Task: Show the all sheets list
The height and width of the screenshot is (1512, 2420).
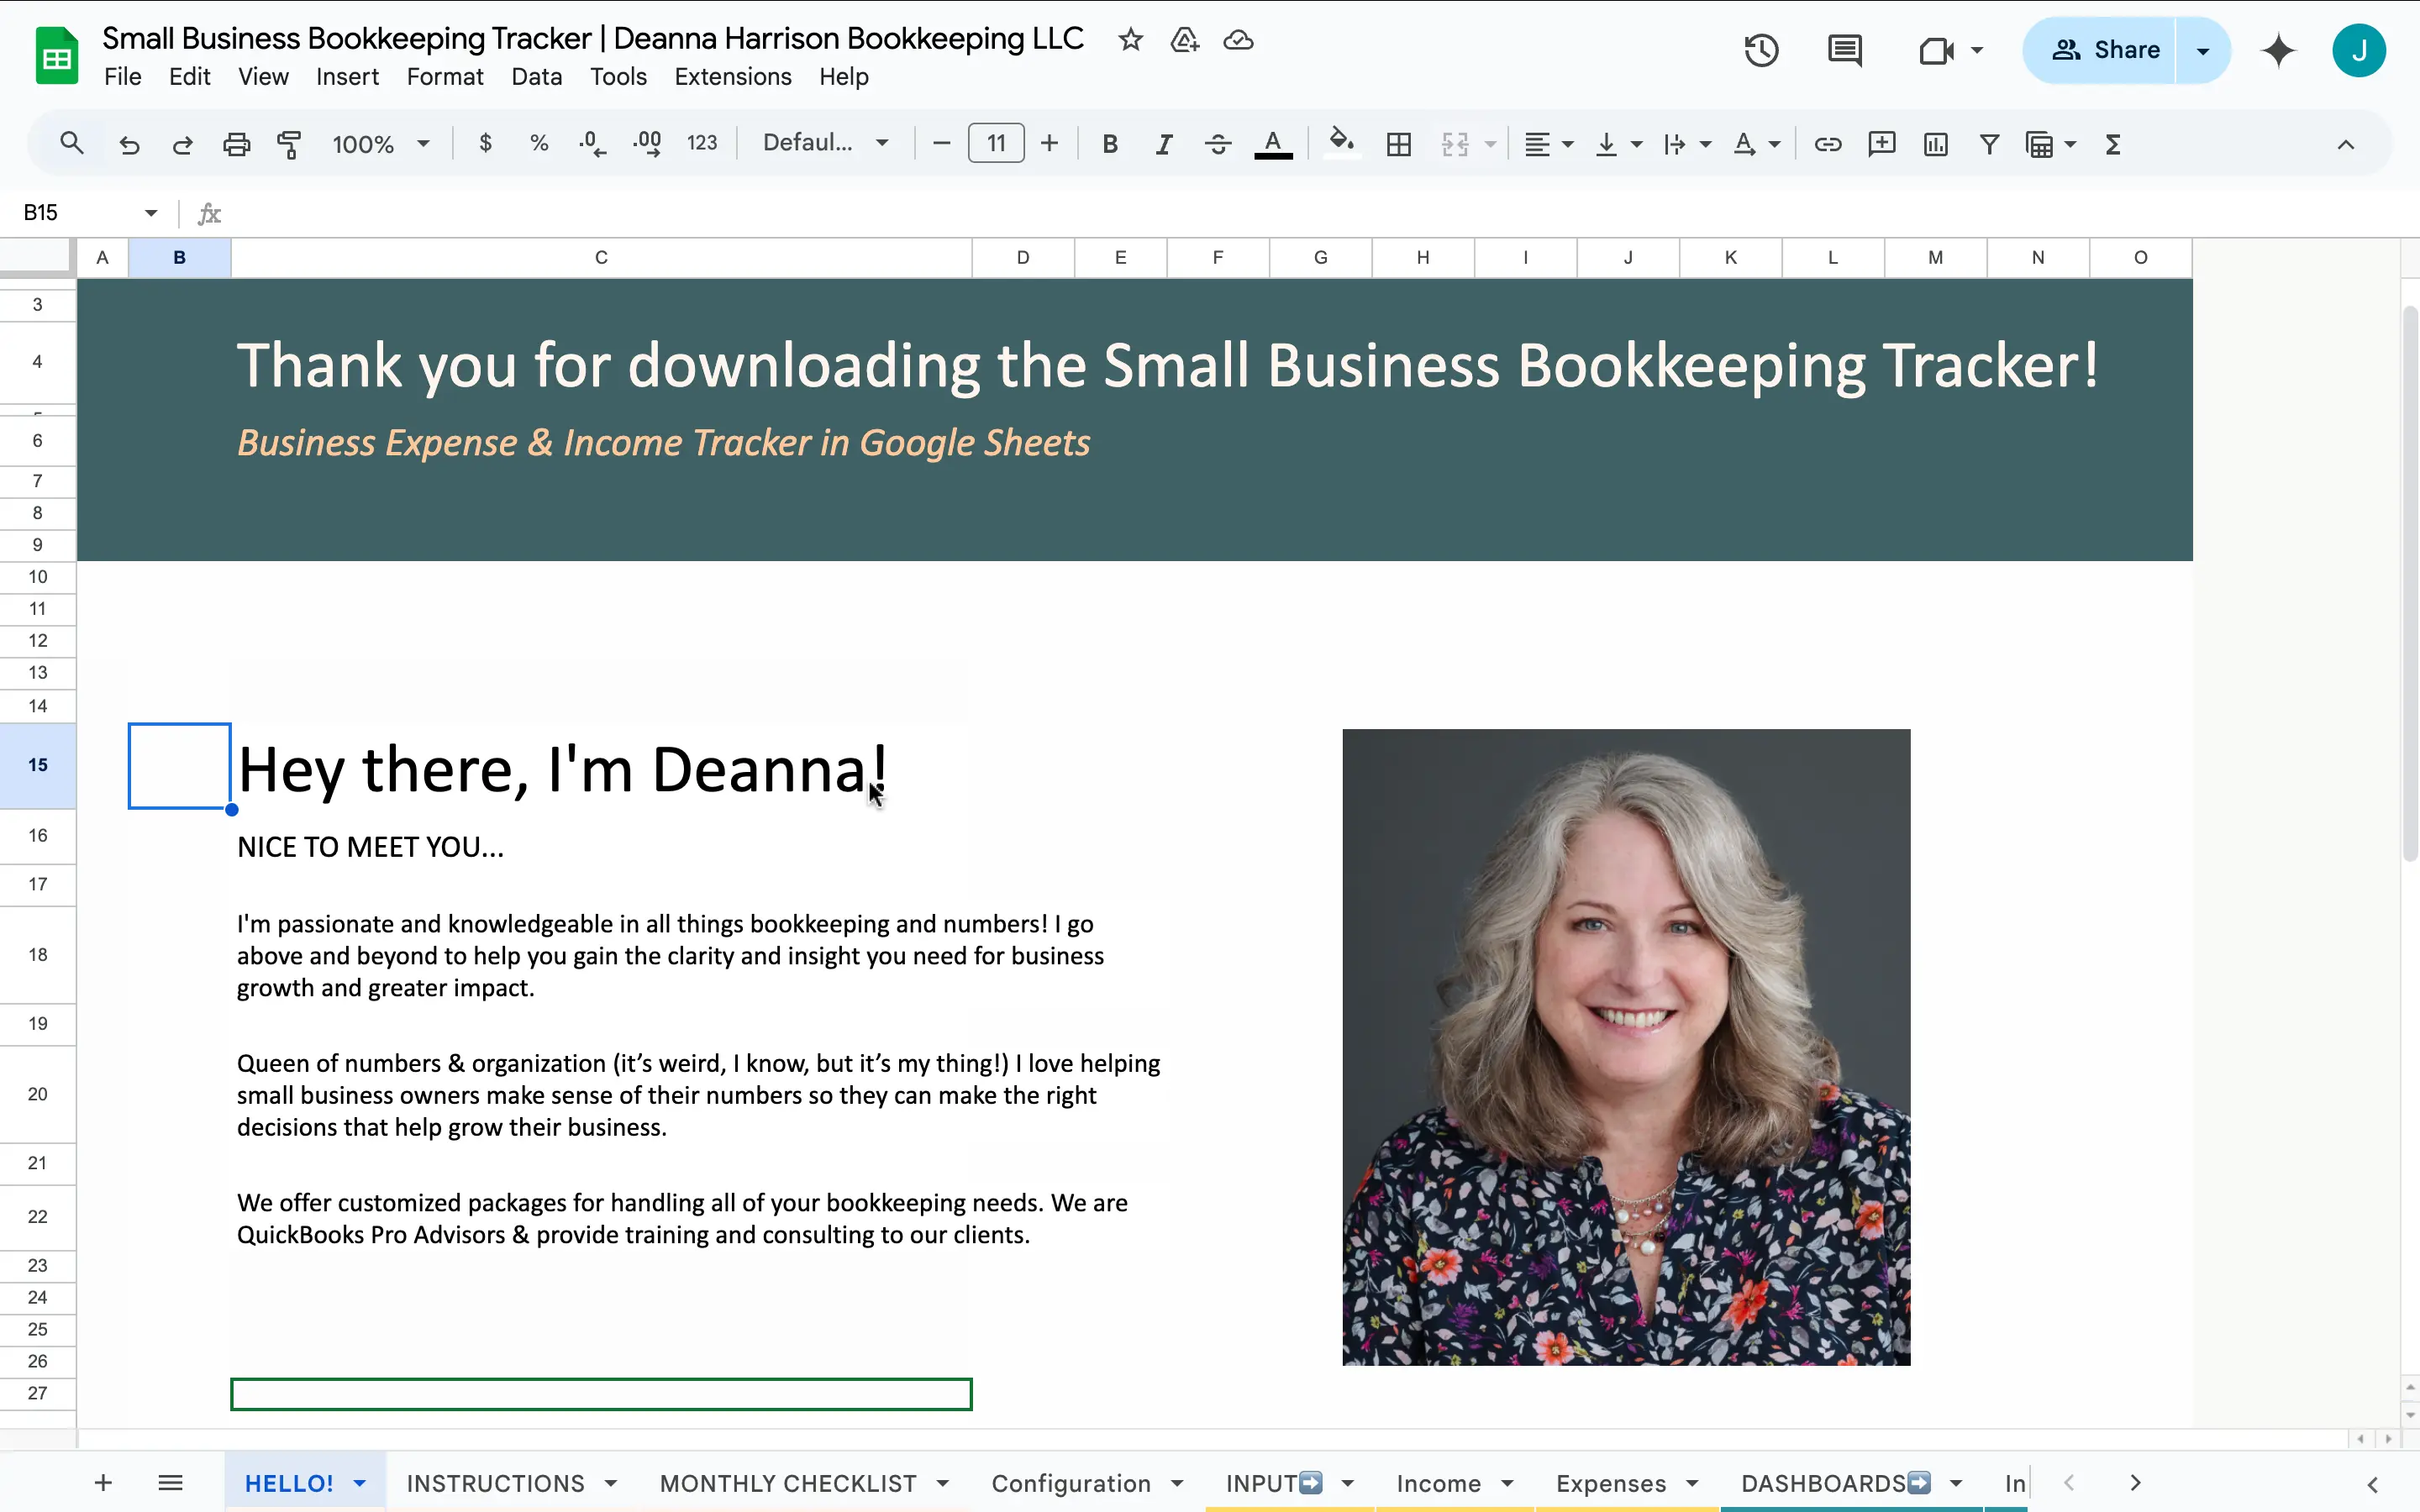Action: coord(171,1483)
